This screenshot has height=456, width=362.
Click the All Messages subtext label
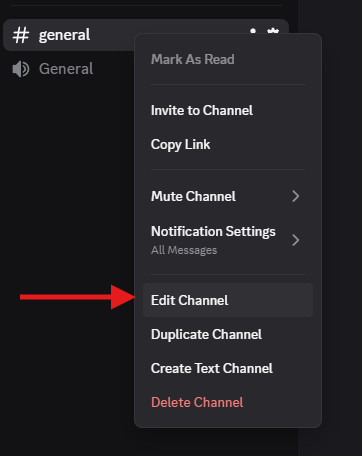pyautogui.click(x=184, y=250)
